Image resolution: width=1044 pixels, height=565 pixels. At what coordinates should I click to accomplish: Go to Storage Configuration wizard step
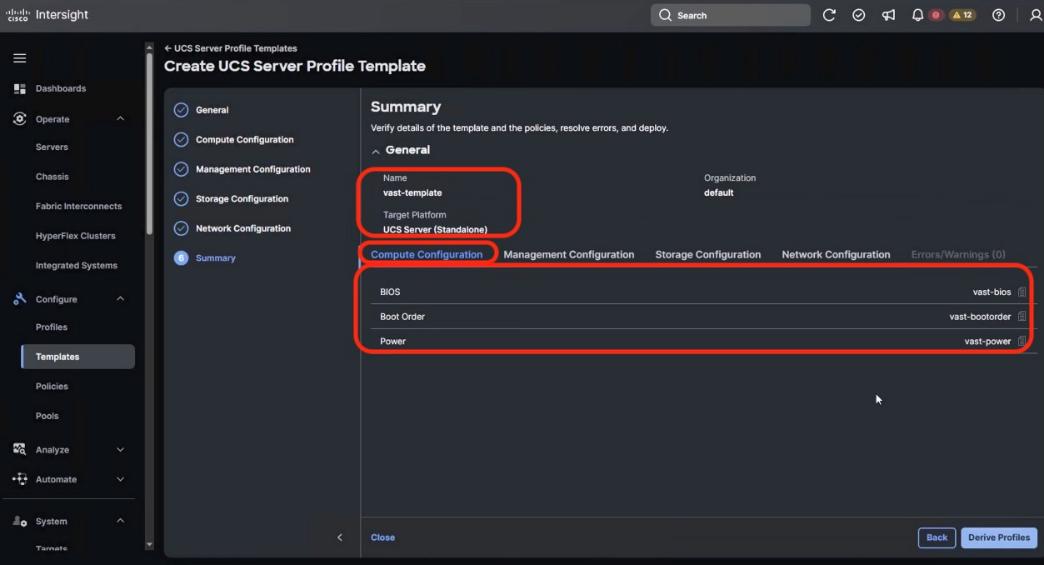[x=242, y=198]
